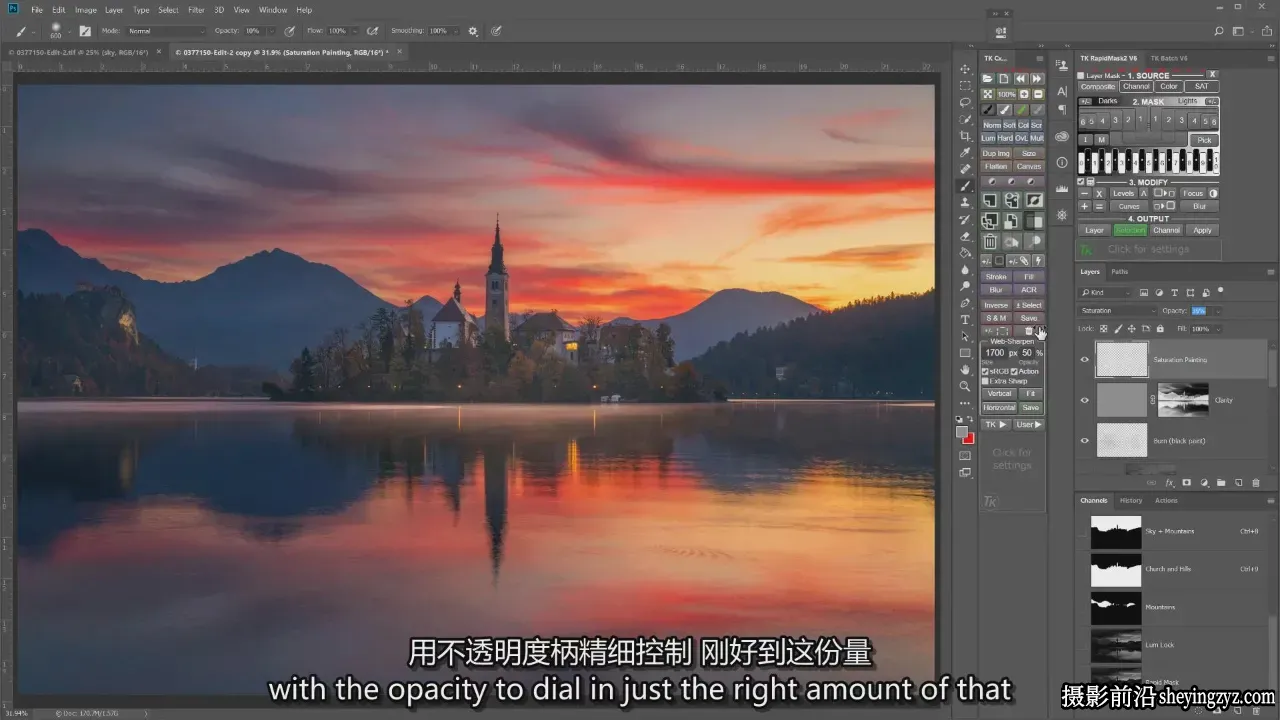Image resolution: width=1280 pixels, height=720 pixels.
Task: Select the Pen tool
Action: pyautogui.click(x=965, y=303)
